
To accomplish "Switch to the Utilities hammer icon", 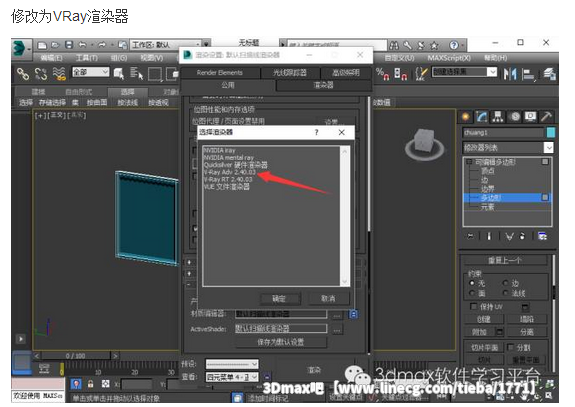I will pos(546,117).
